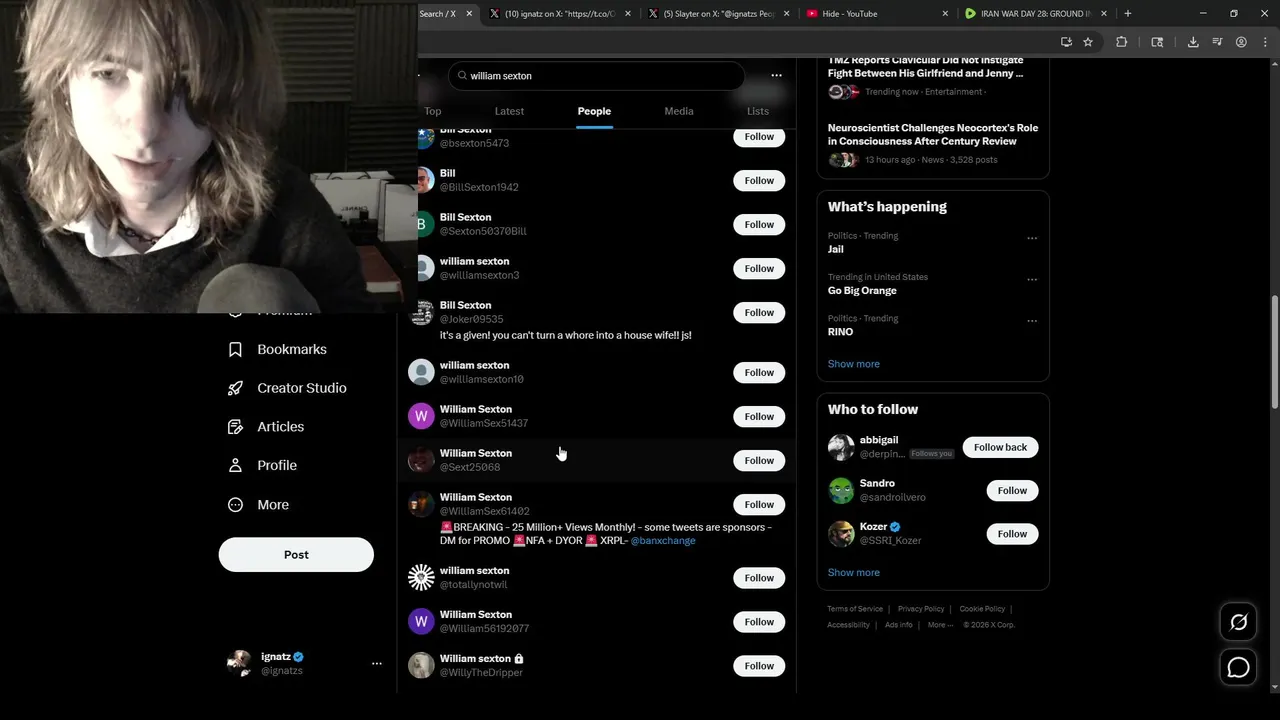
Task: Open the Profile person icon
Action: 236,465
